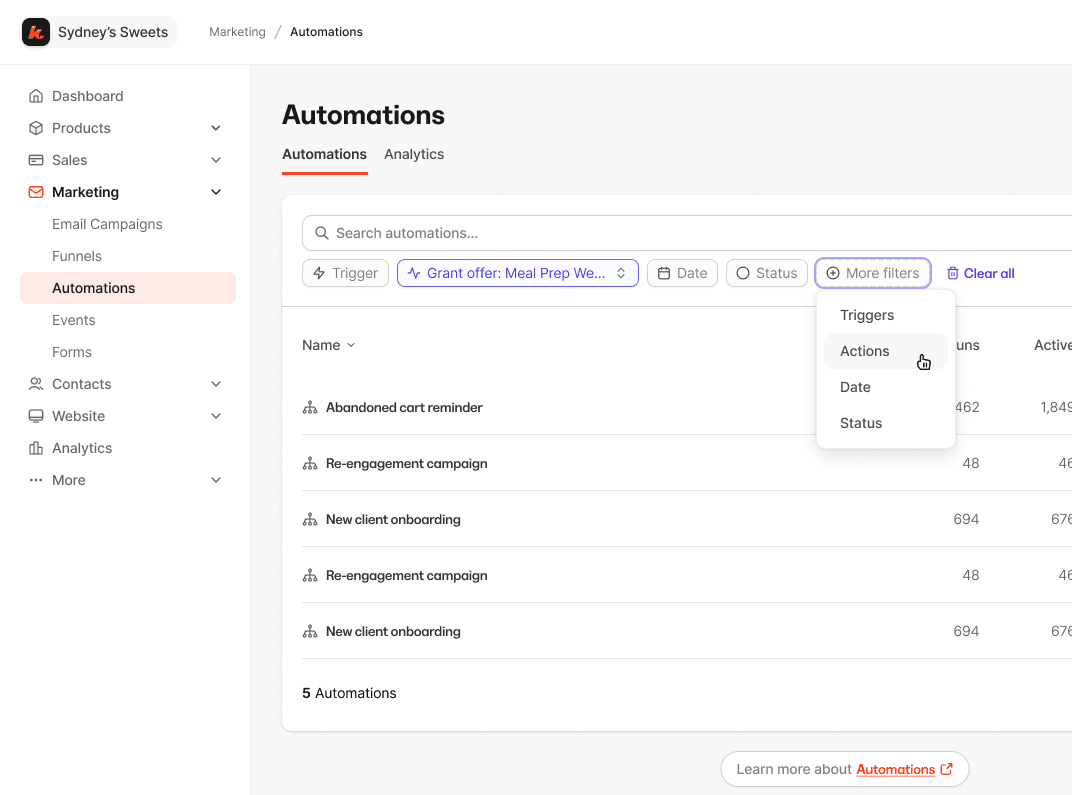Viewport: 1072px width, 795px height.
Task: Open the Dashboard home icon
Action: tap(36, 96)
